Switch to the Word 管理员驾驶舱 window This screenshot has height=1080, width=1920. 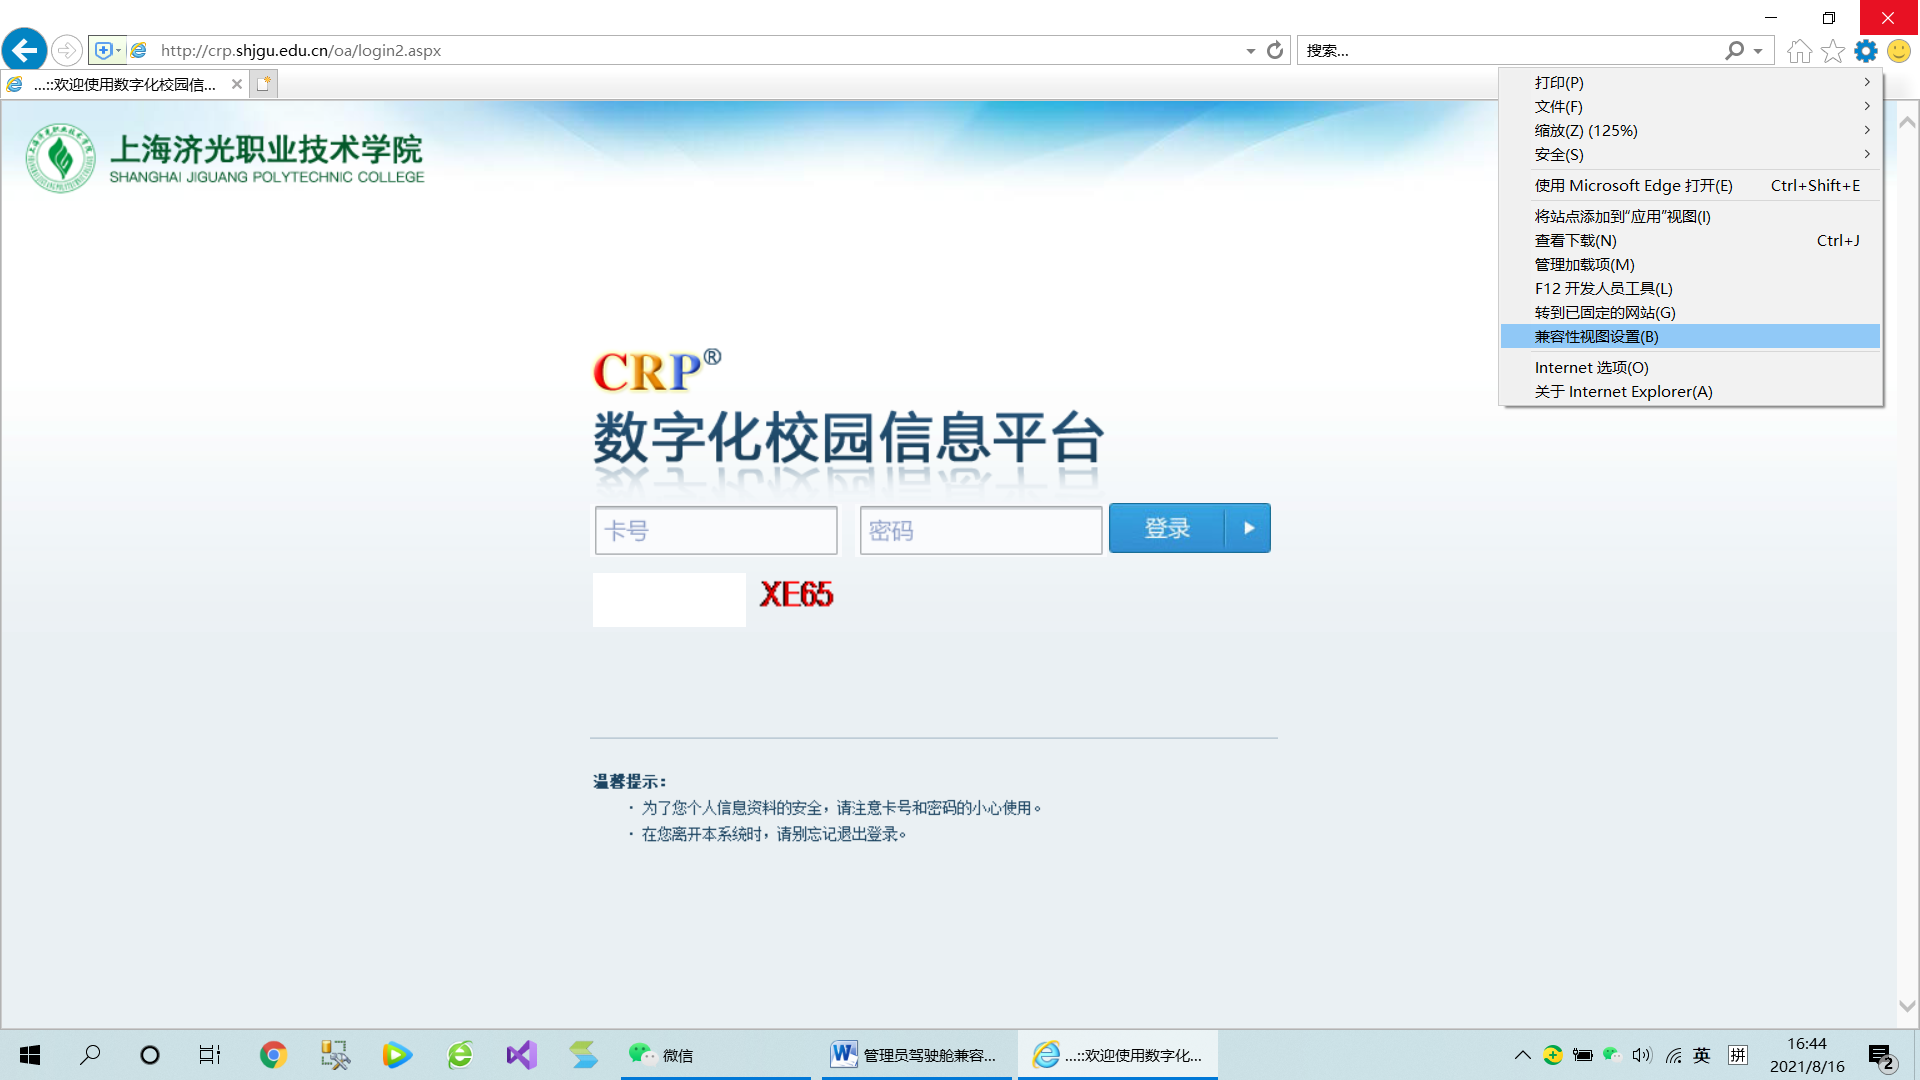pyautogui.click(x=917, y=1055)
